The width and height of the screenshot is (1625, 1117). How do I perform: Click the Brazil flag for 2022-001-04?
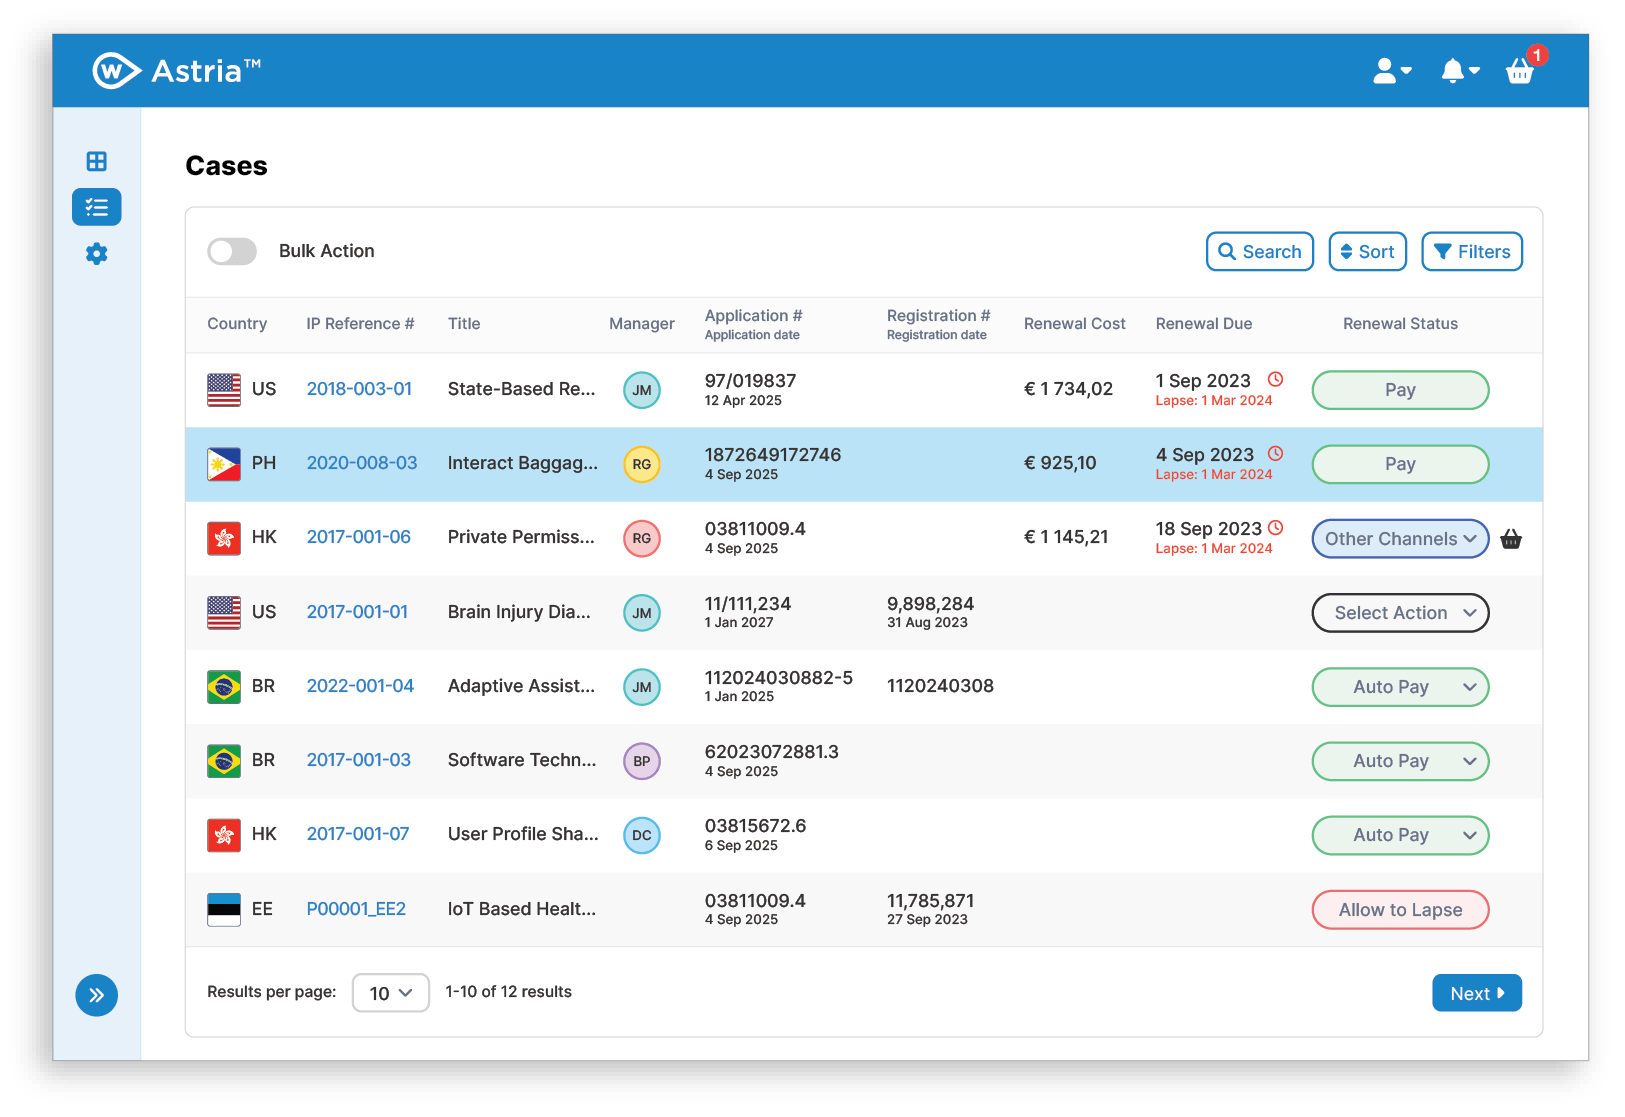tap(224, 687)
